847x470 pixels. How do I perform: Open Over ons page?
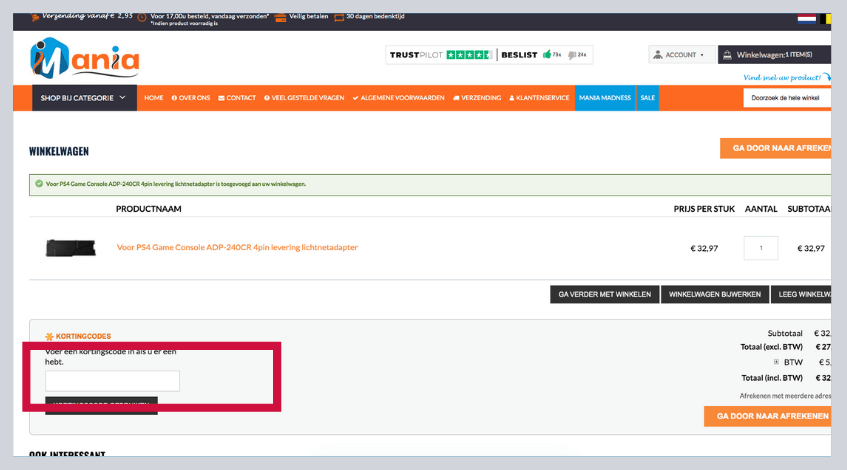pyautogui.click(x=191, y=98)
